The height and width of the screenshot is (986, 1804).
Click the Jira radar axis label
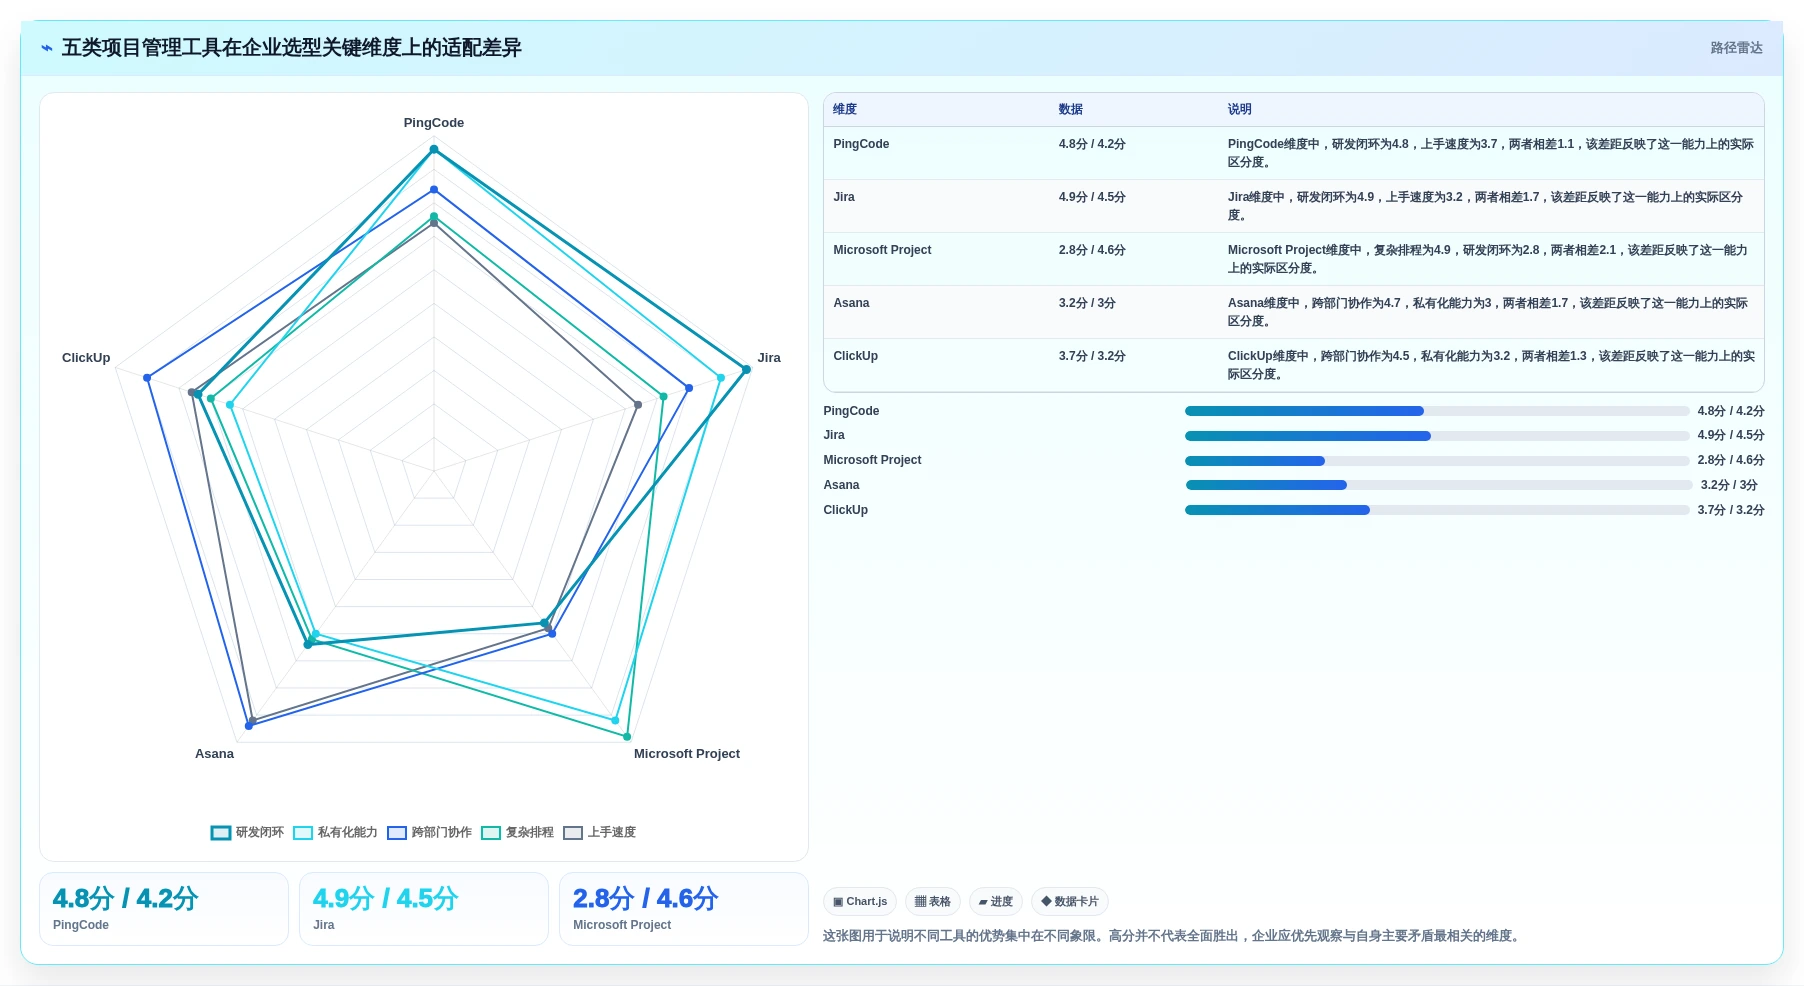[x=769, y=358]
